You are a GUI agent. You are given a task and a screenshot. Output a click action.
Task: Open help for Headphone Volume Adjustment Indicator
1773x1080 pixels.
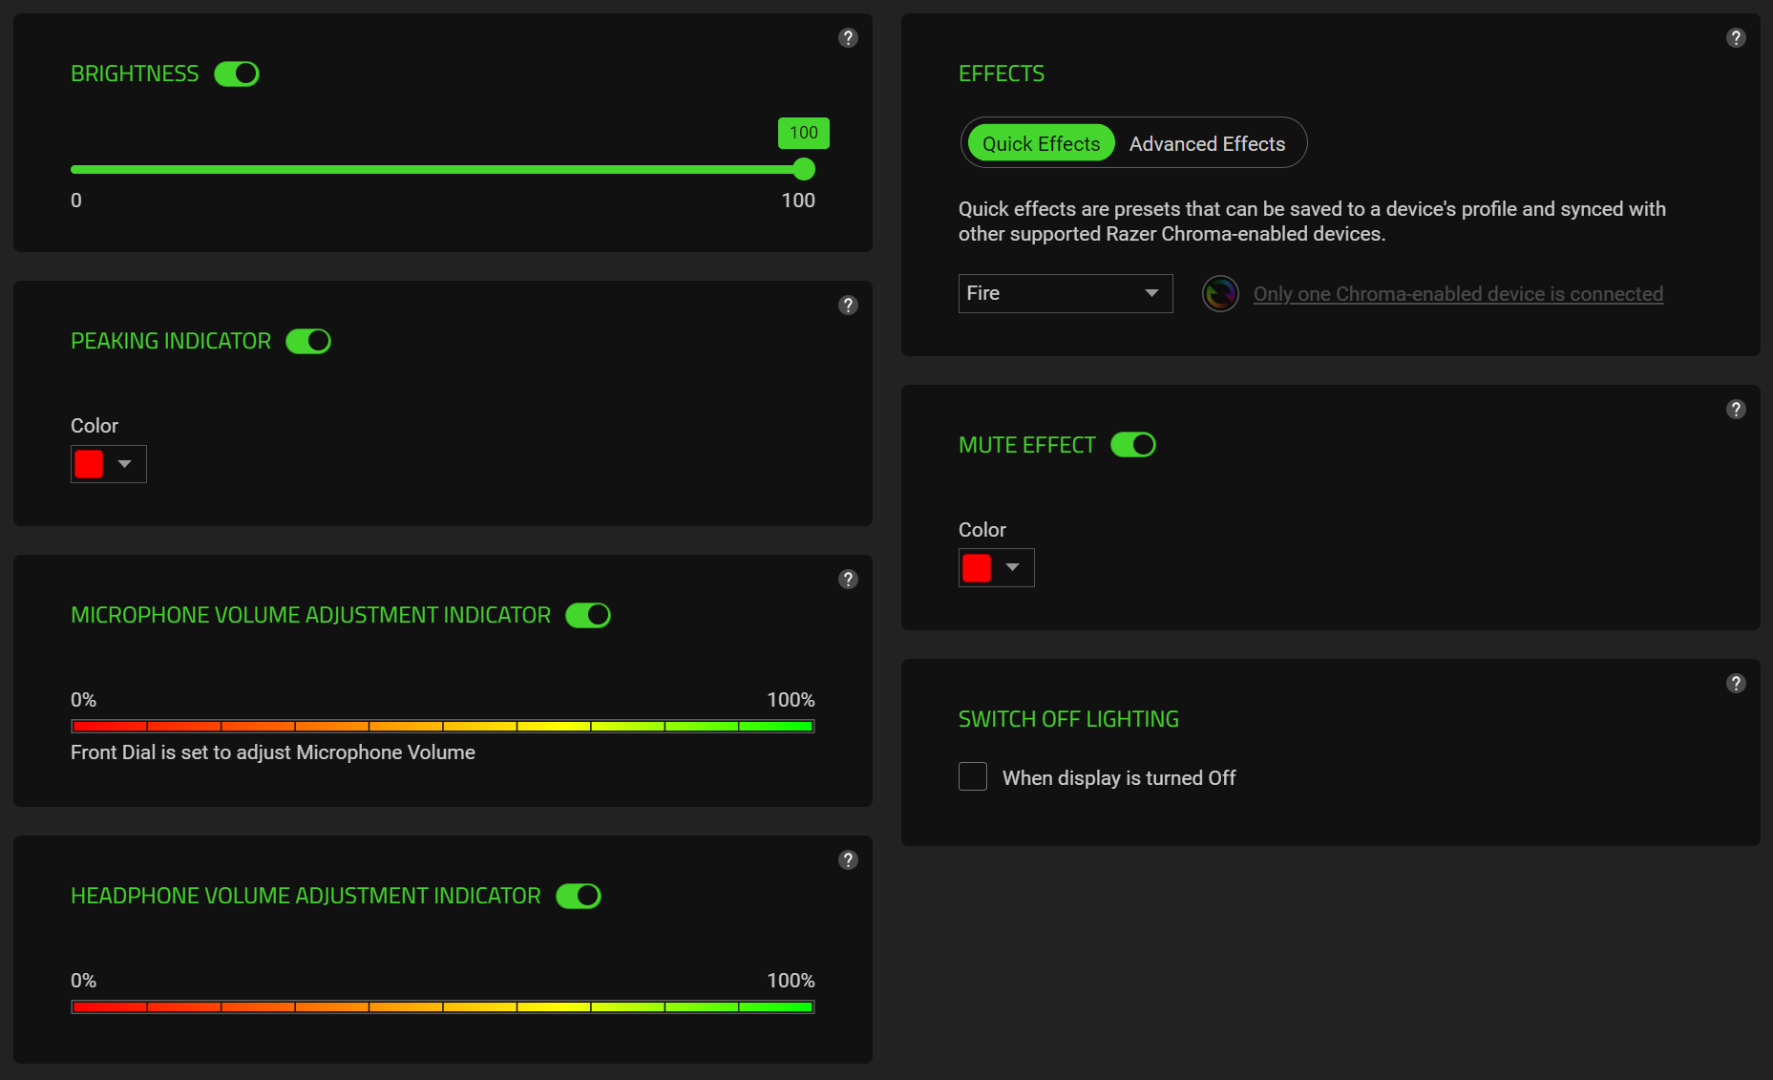848,860
